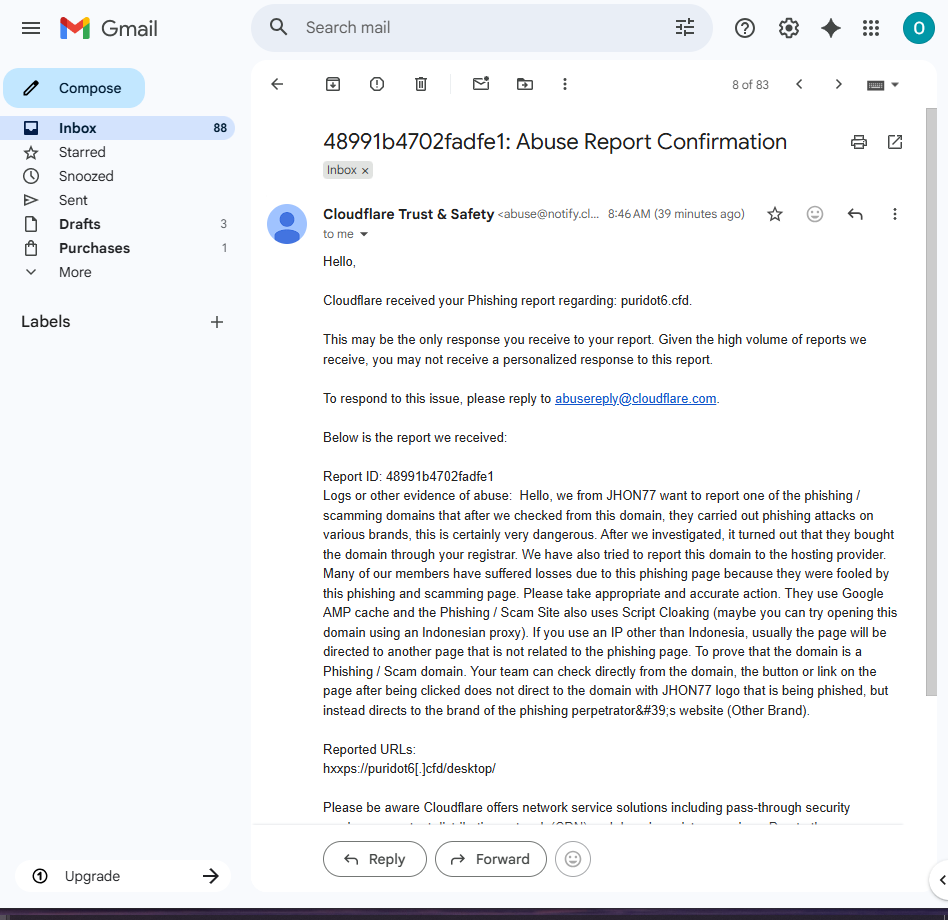948x920 pixels.
Task: Add emoji reaction beside Forward button
Action: (x=573, y=859)
